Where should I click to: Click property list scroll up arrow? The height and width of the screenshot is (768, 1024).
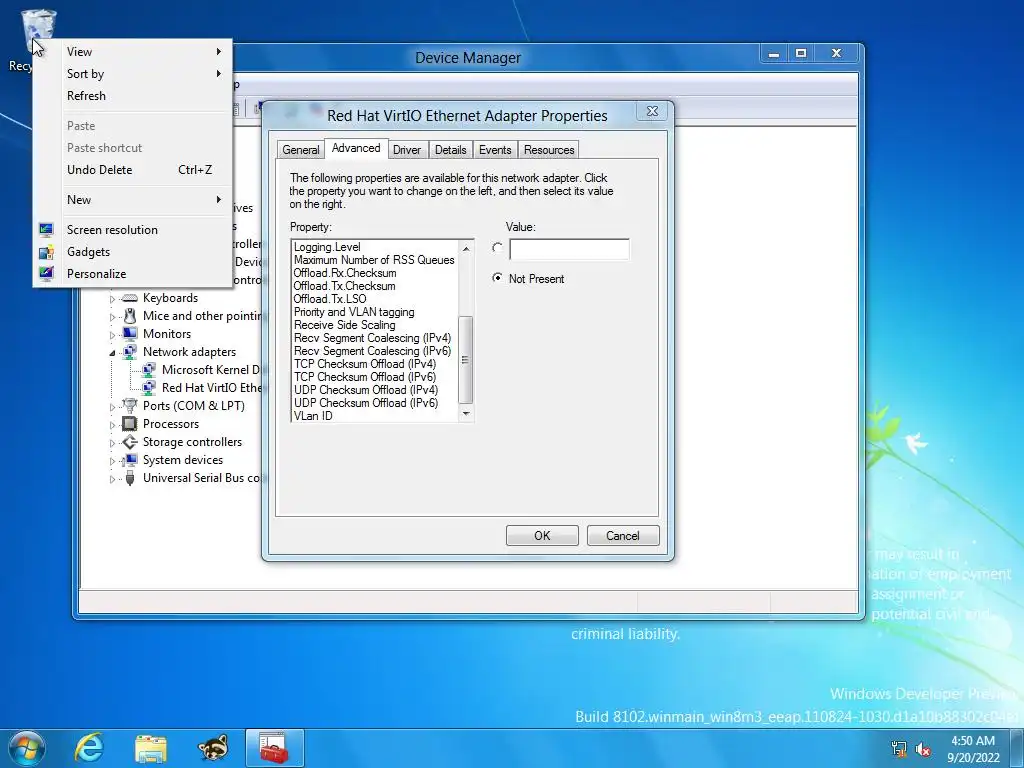pos(466,248)
